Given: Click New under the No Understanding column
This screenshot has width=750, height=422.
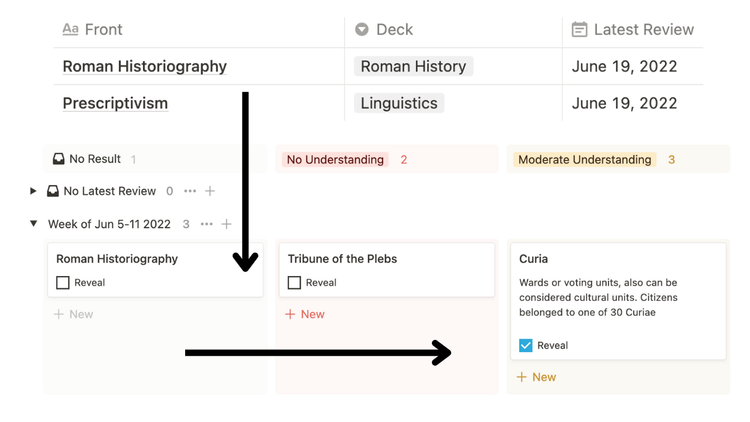Looking at the screenshot, I should [x=305, y=314].
